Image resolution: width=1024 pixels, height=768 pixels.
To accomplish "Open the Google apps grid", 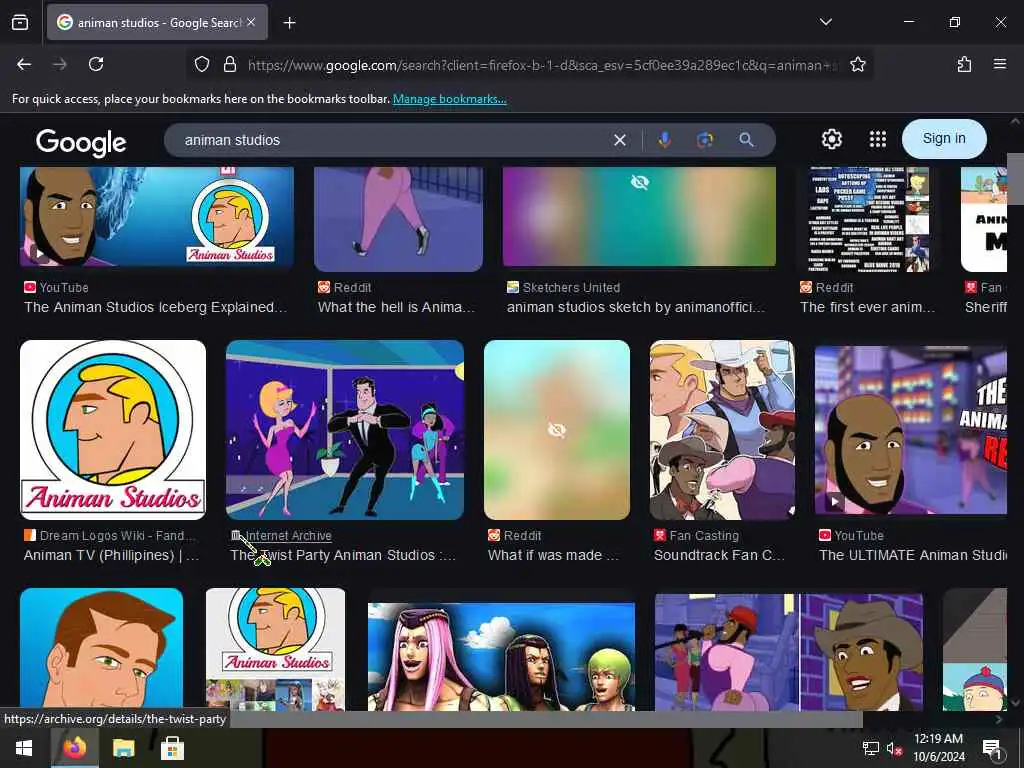I will pyautogui.click(x=878, y=139).
